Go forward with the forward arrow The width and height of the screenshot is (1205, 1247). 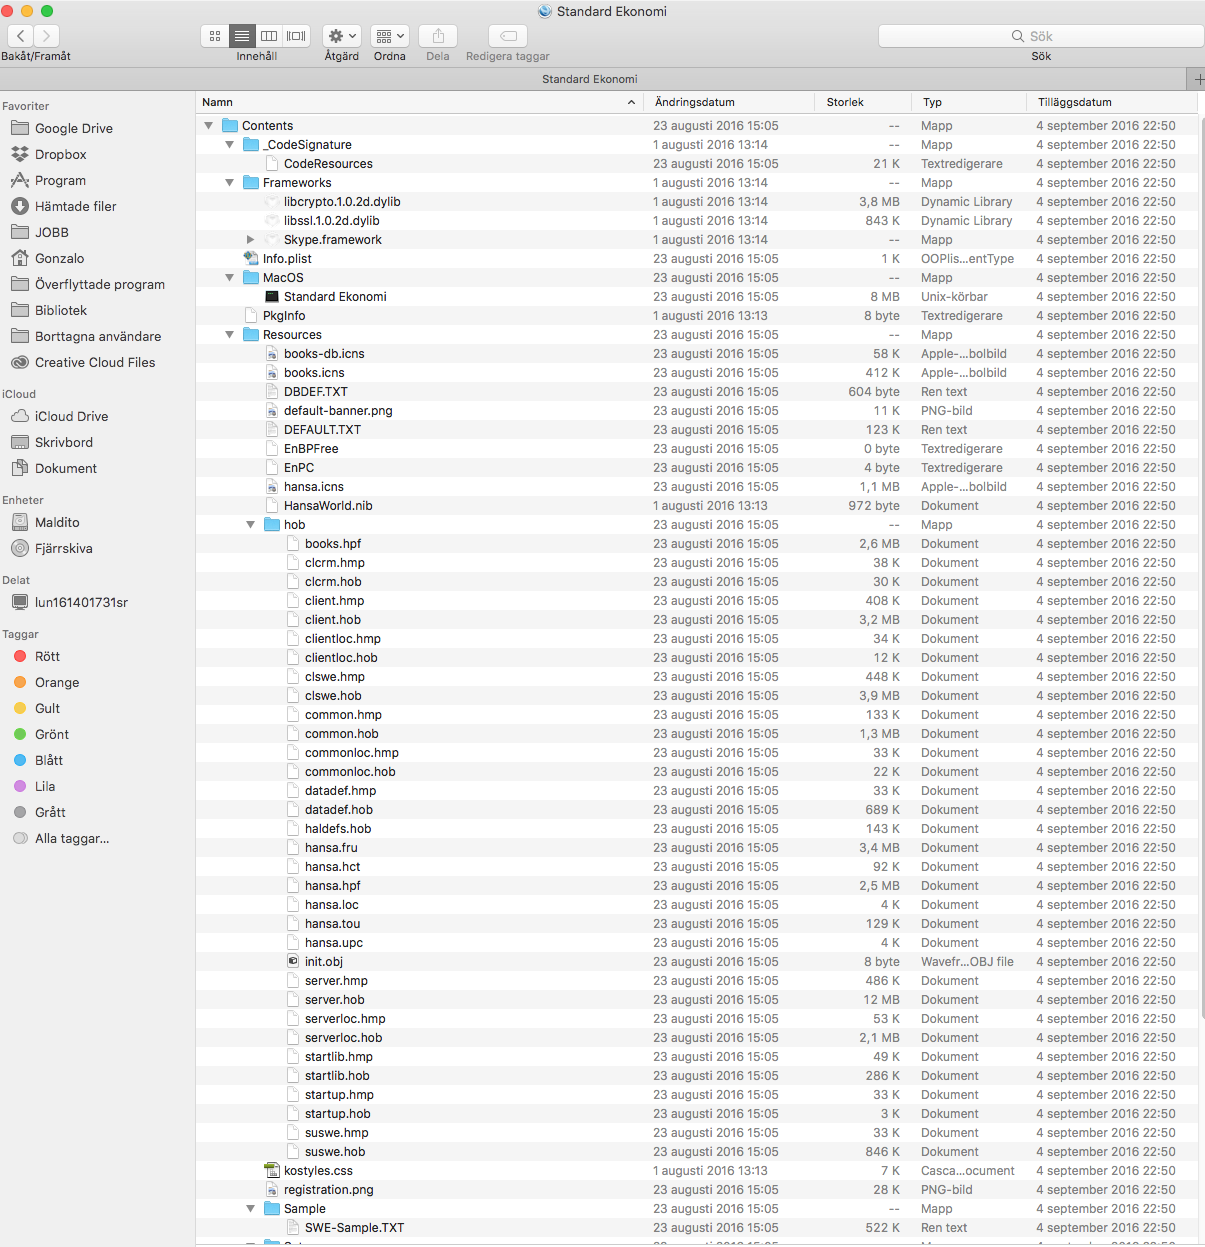[46, 36]
